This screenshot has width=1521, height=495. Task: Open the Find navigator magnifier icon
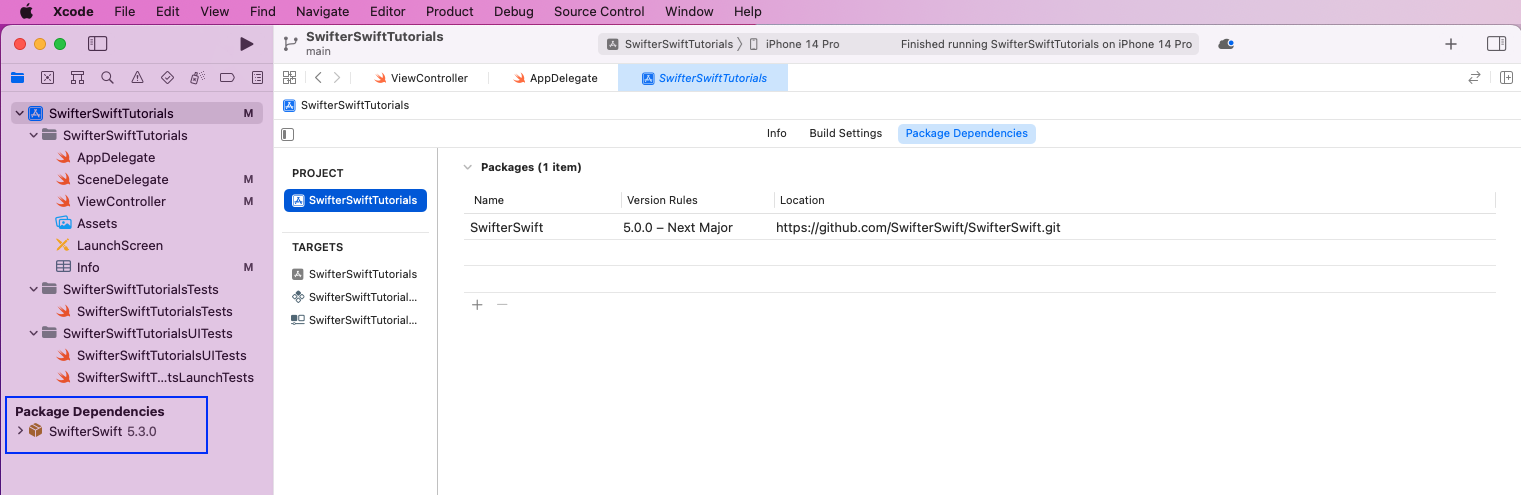click(x=107, y=78)
